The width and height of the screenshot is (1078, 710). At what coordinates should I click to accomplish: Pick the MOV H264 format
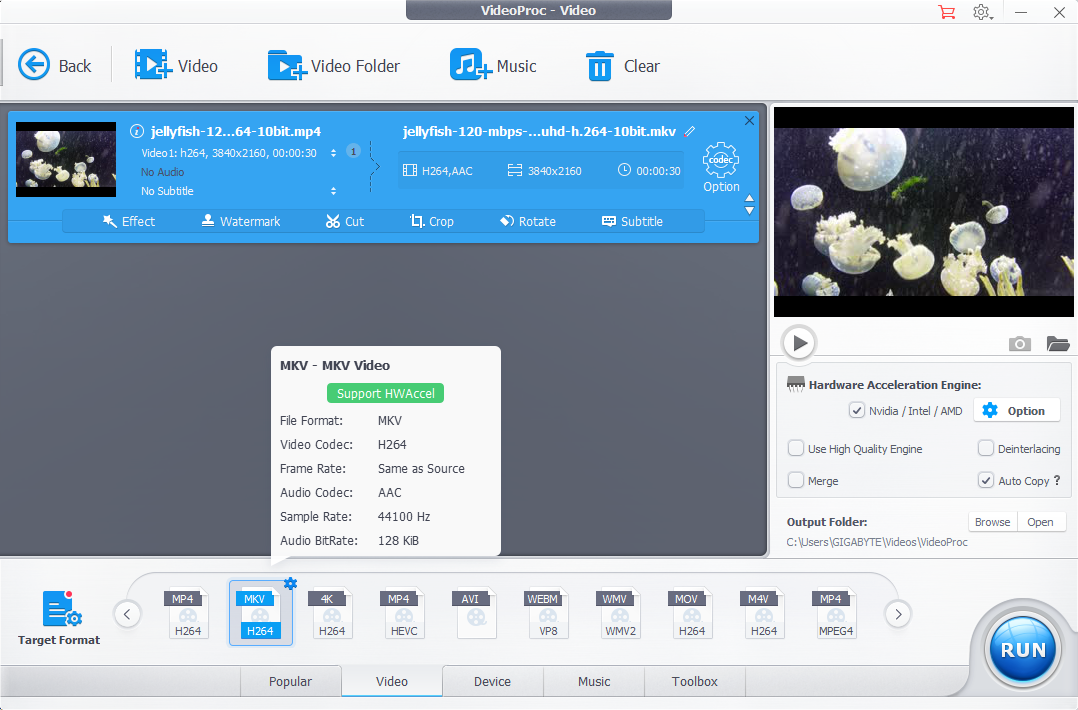point(691,614)
